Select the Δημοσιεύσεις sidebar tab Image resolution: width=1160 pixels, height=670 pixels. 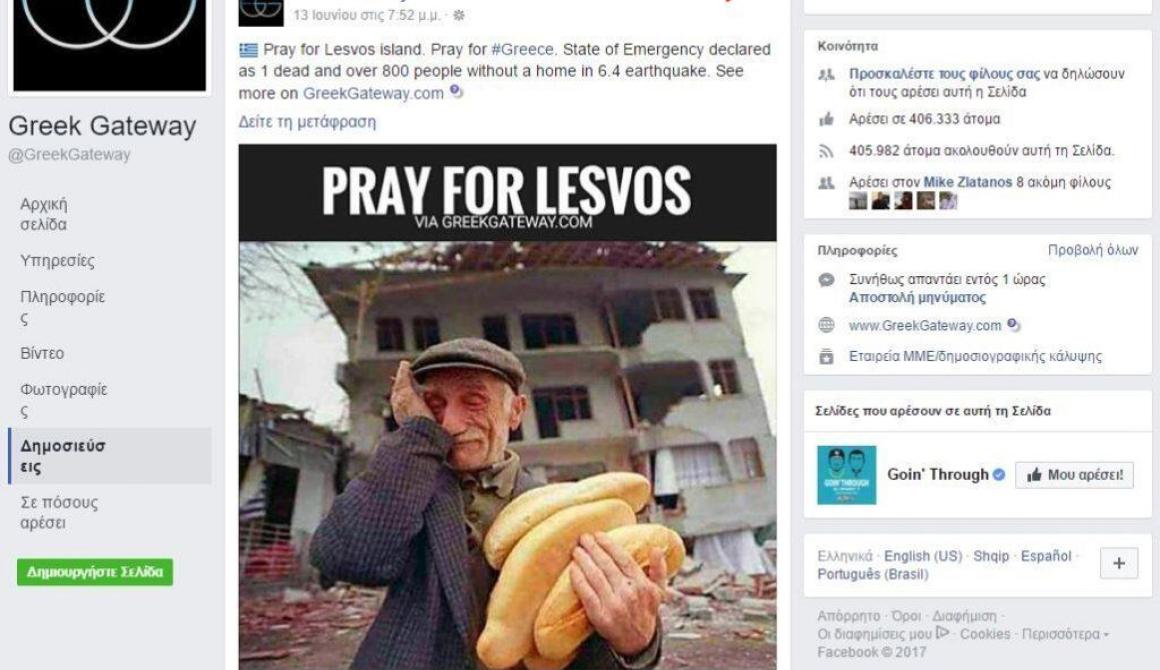click(109, 456)
